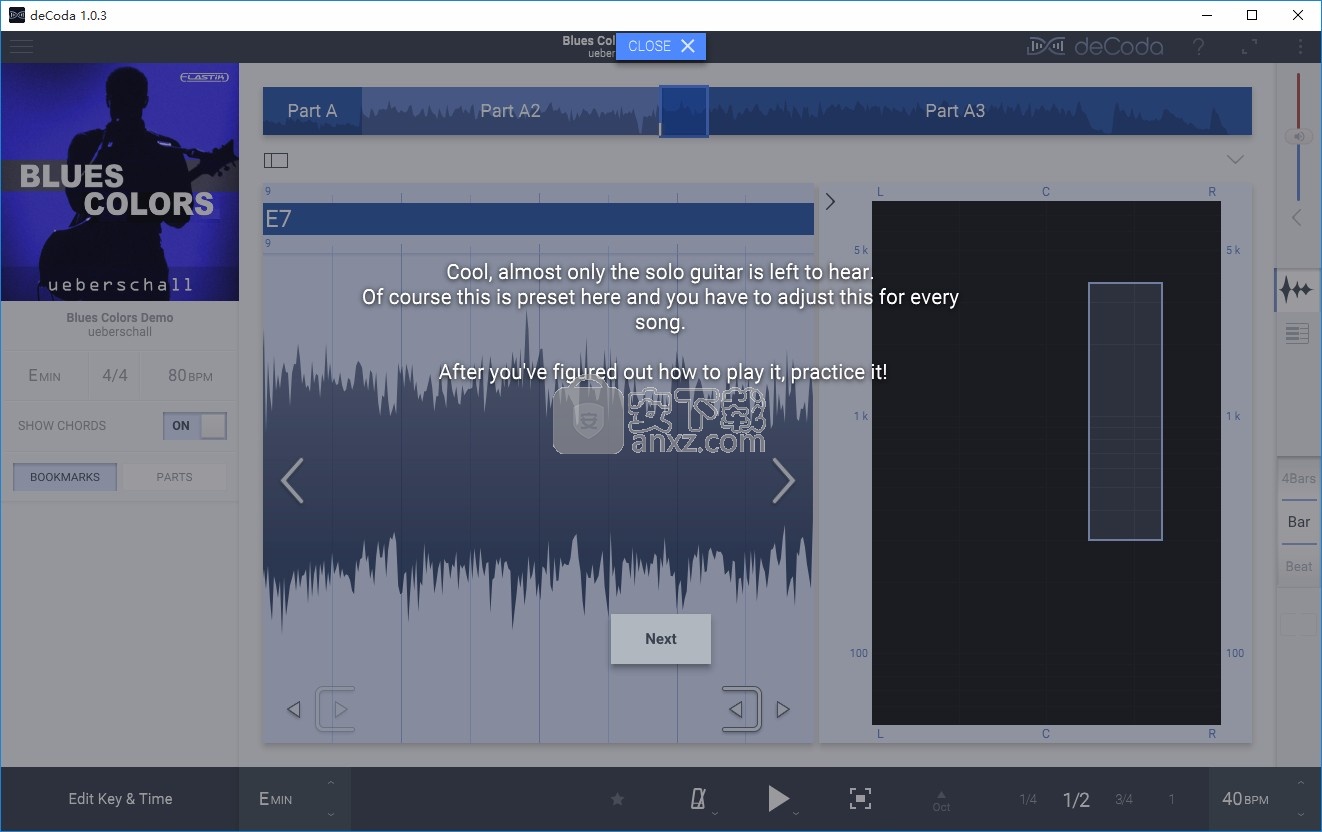This screenshot has height=832, width=1322.
Task: Select Part A in song overview
Action: coord(312,111)
